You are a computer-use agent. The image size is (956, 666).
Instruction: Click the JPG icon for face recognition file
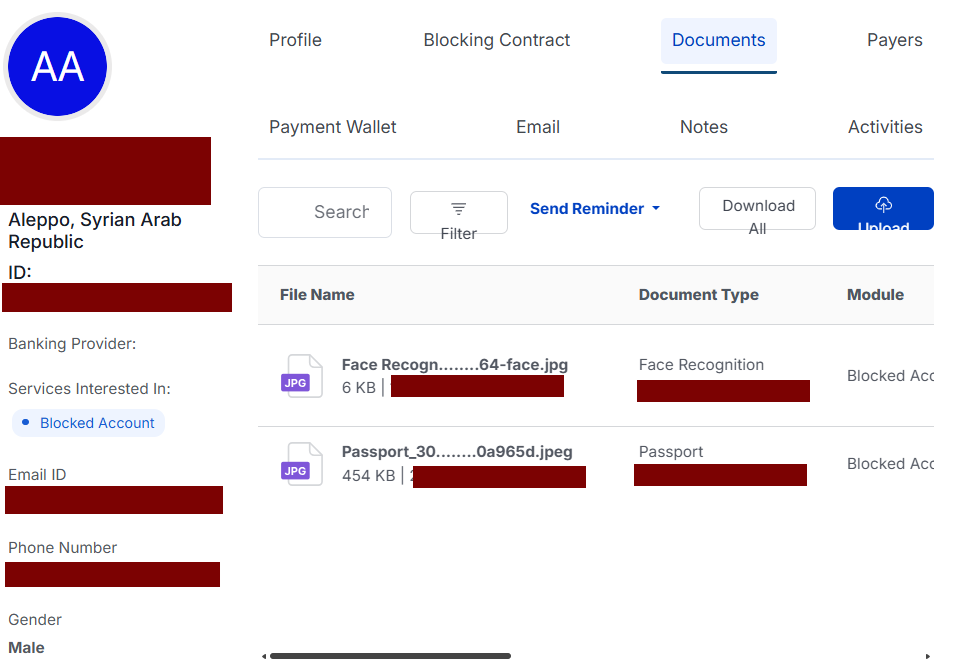point(302,376)
